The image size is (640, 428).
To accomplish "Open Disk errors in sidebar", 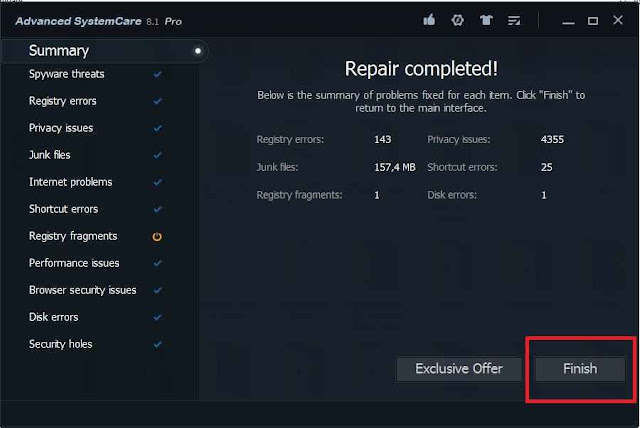I will click(53, 317).
